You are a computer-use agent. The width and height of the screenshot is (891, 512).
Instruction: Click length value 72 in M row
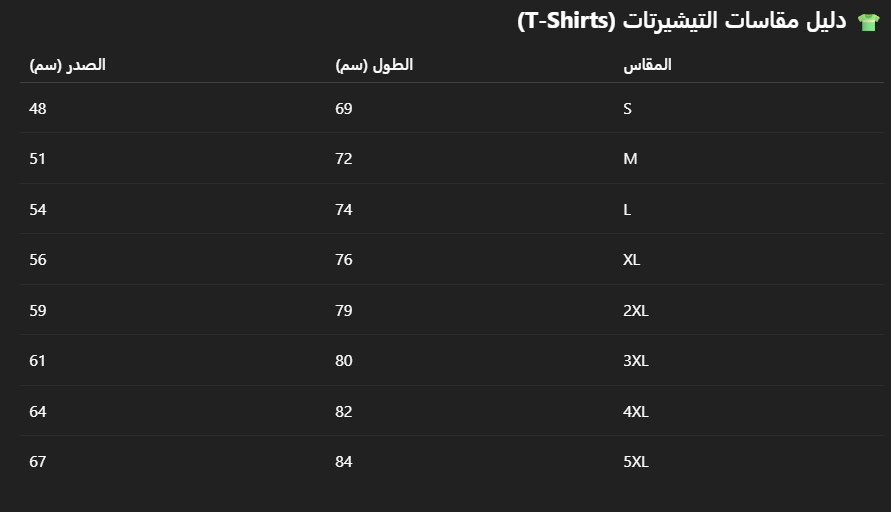pyautogui.click(x=344, y=159)
